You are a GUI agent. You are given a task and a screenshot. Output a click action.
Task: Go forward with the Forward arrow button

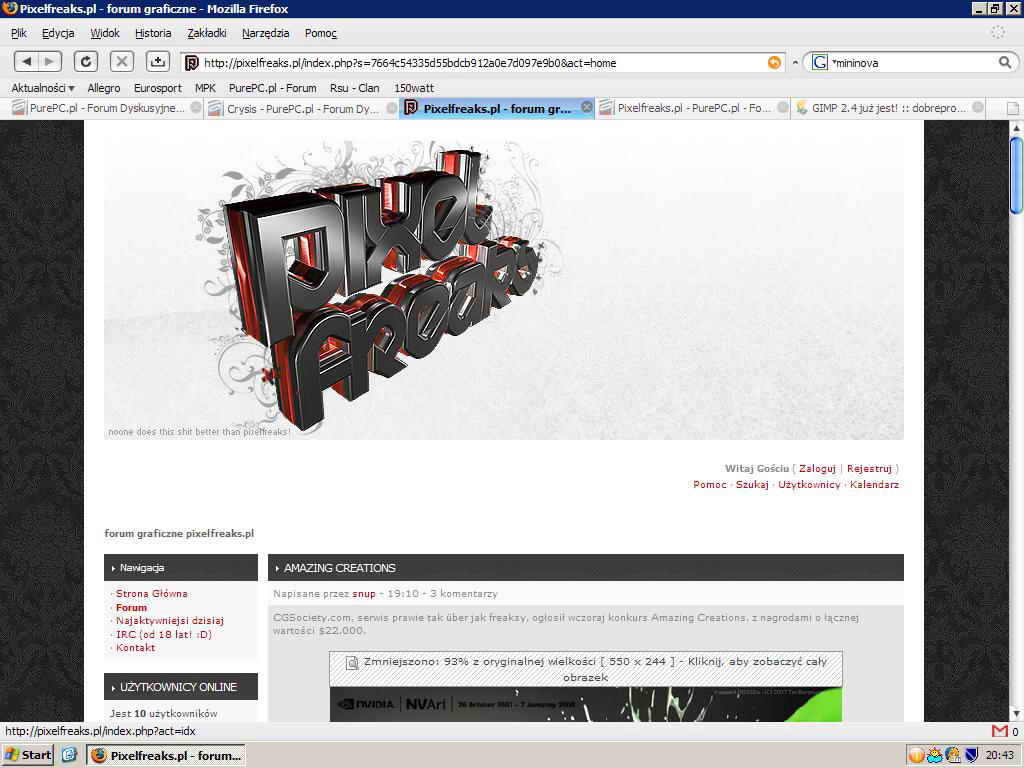pos(50,62)
